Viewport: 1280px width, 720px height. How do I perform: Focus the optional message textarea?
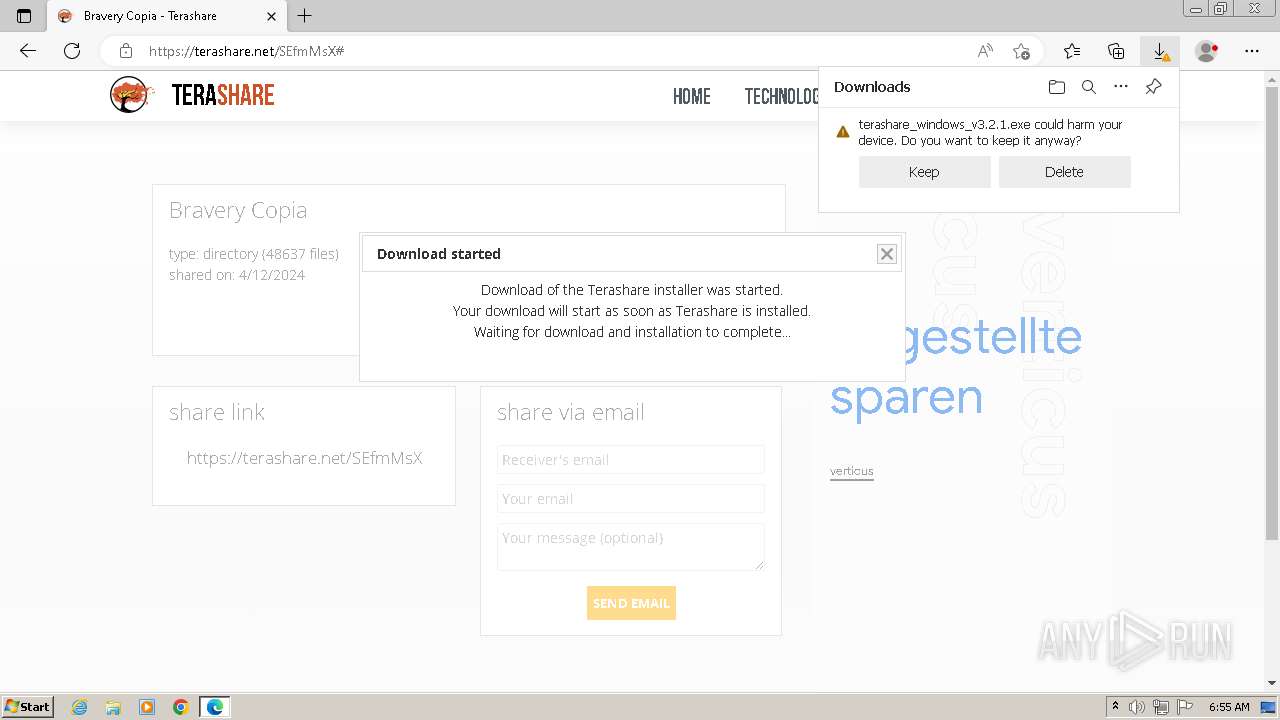click(x=631, y=547)
